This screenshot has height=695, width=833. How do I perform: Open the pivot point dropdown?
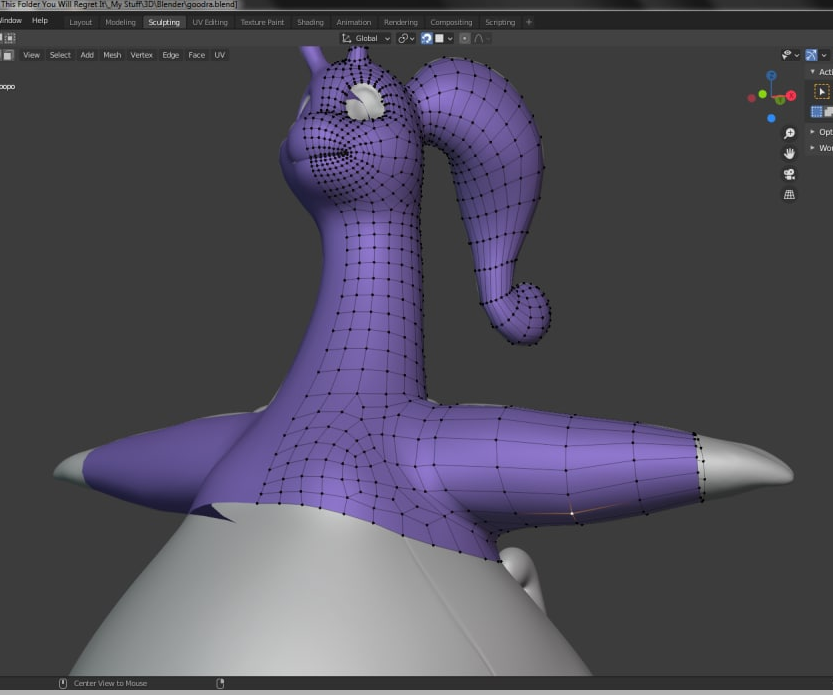[406, 38]
